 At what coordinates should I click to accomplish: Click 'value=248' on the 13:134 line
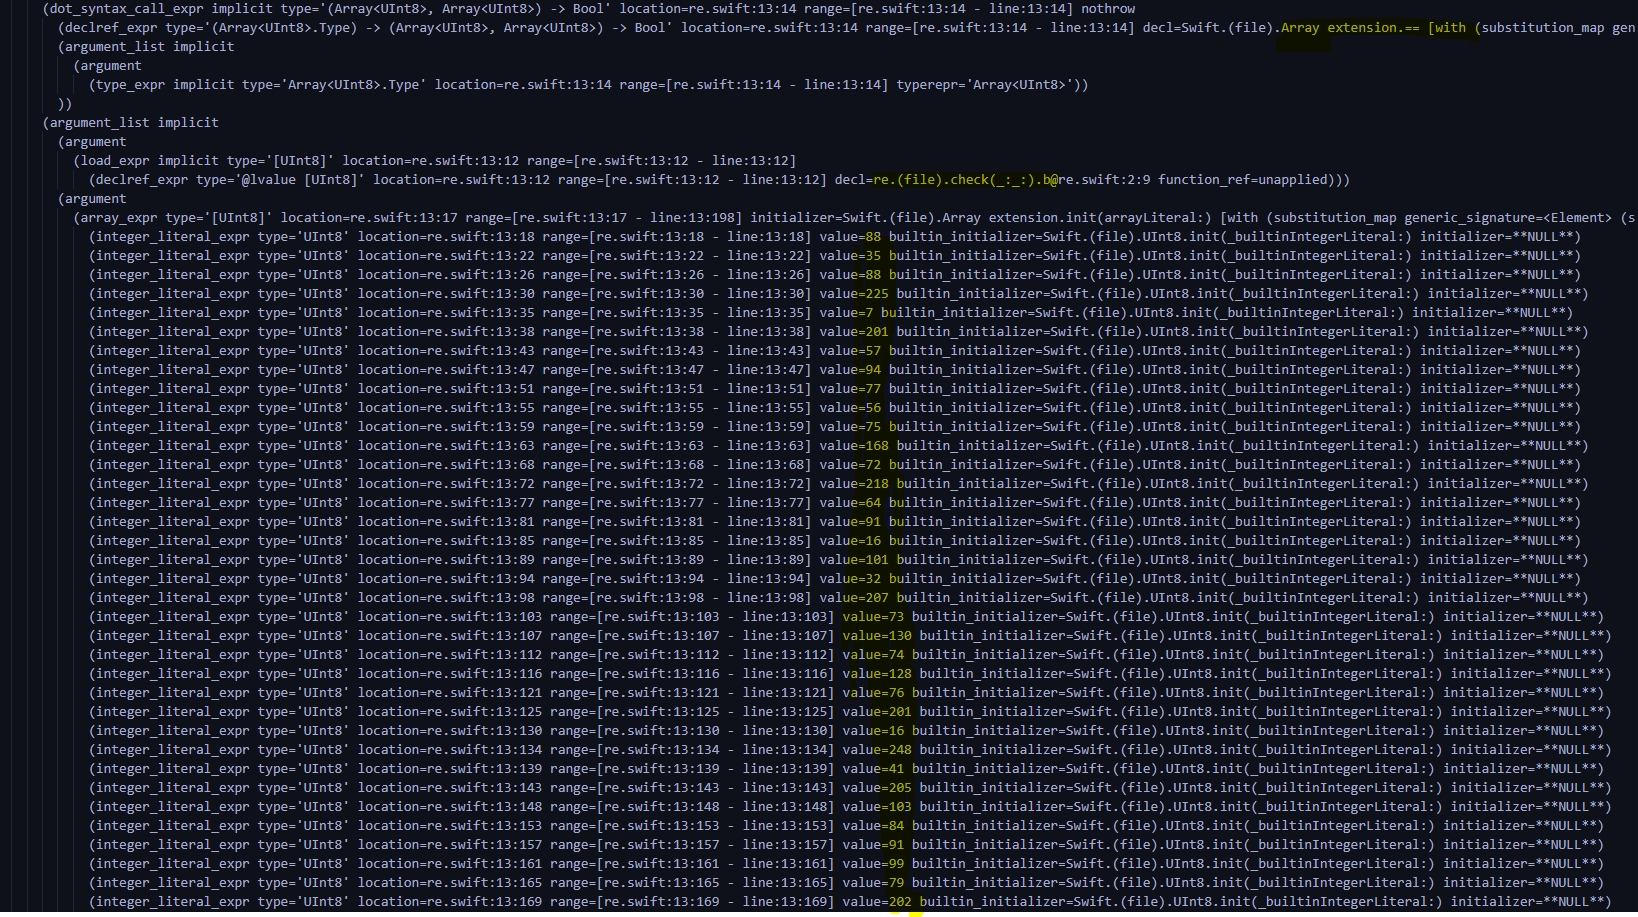(877, 749)
